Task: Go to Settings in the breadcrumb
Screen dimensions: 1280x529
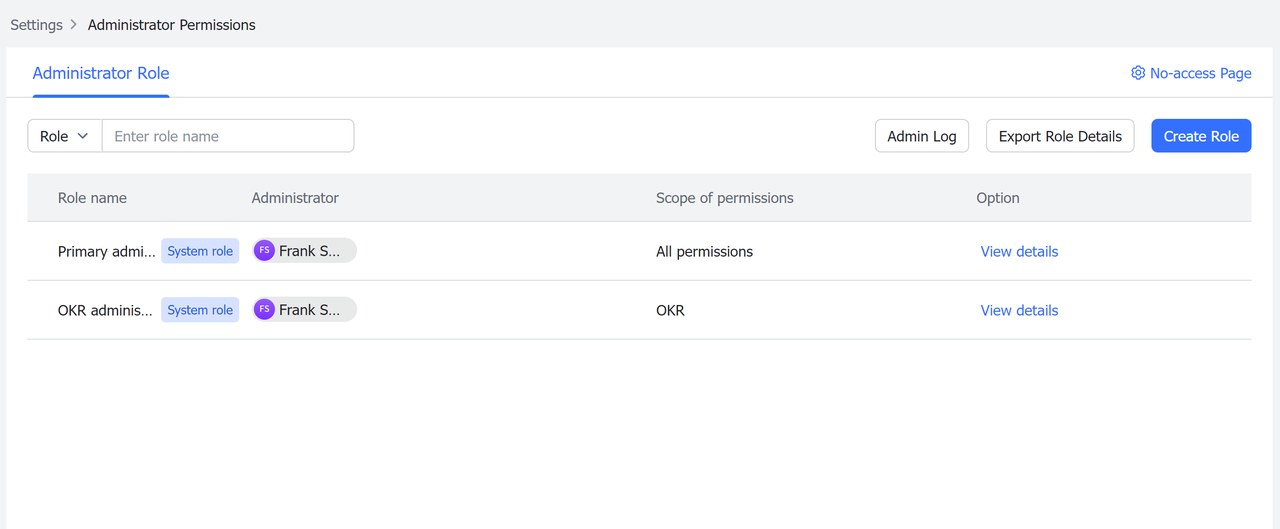Action: click(36, 25)
